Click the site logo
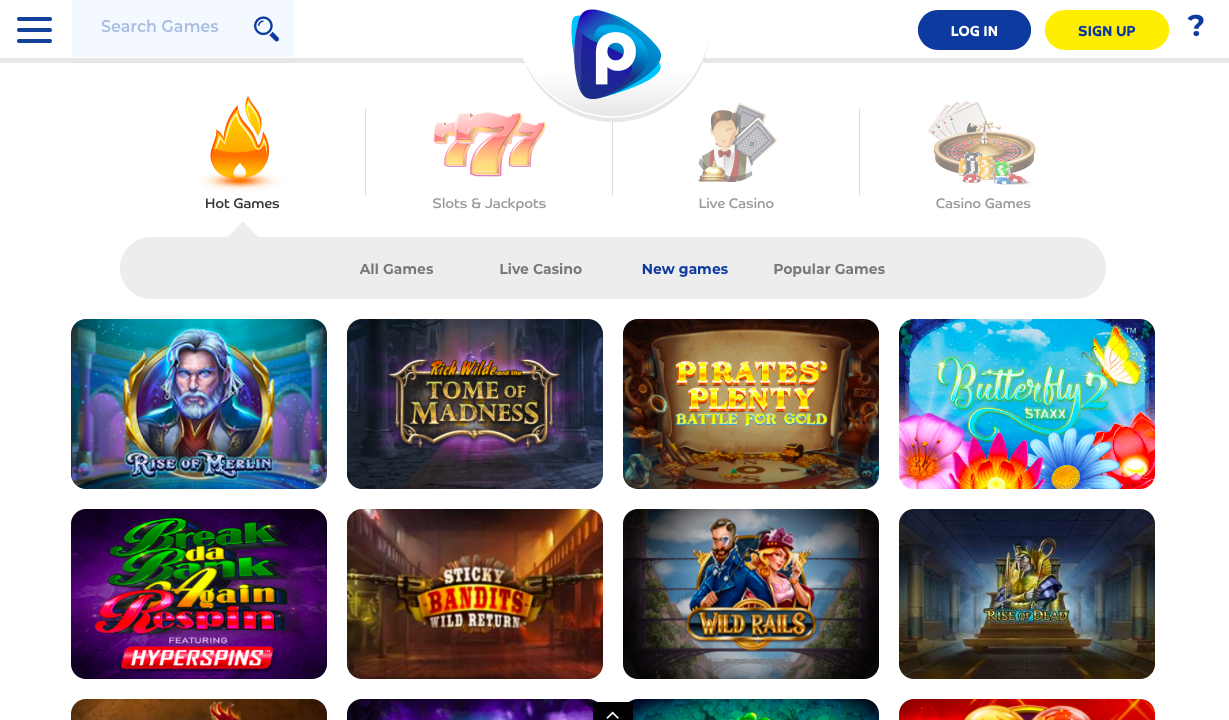1229x720 pixels. coord(614,55)
